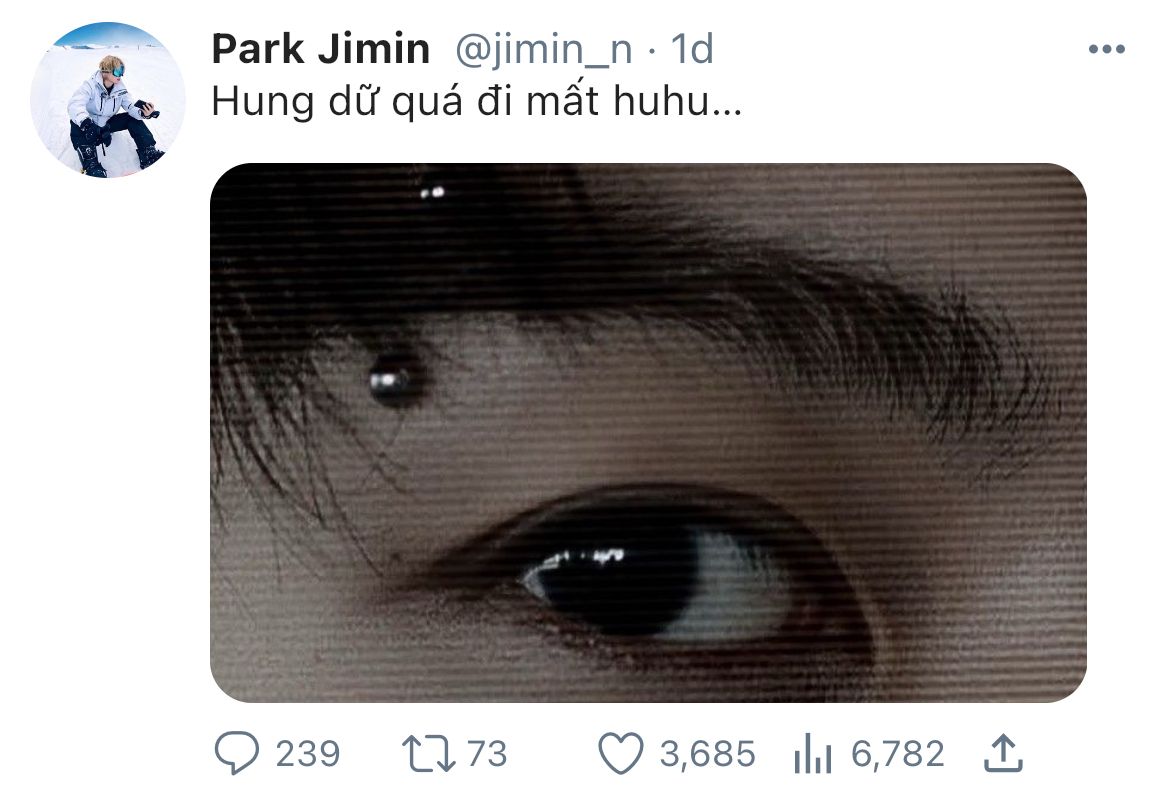The height and width of the screenshot is (801, 1170).
Task: Click the tweet text starting with 'Hung dữ'
Action: coord(476,104)
